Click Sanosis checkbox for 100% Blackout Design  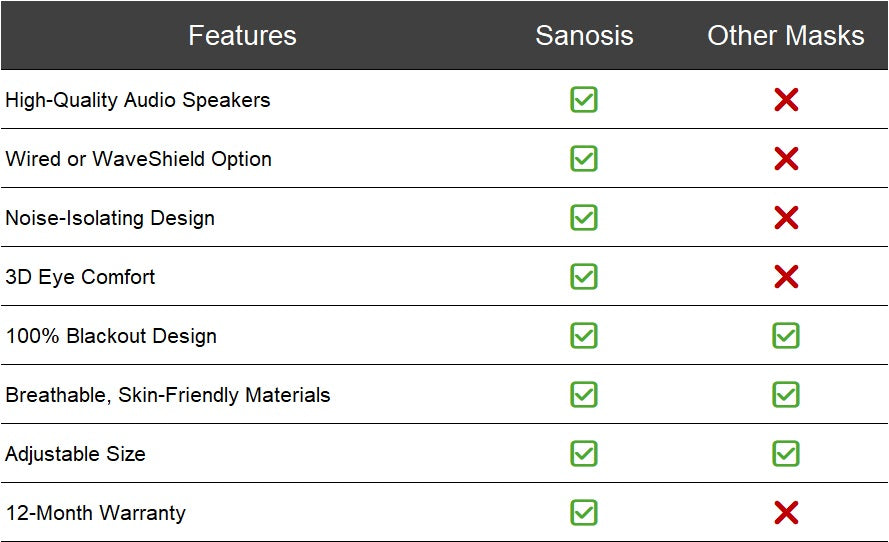[x=584, y=335]
